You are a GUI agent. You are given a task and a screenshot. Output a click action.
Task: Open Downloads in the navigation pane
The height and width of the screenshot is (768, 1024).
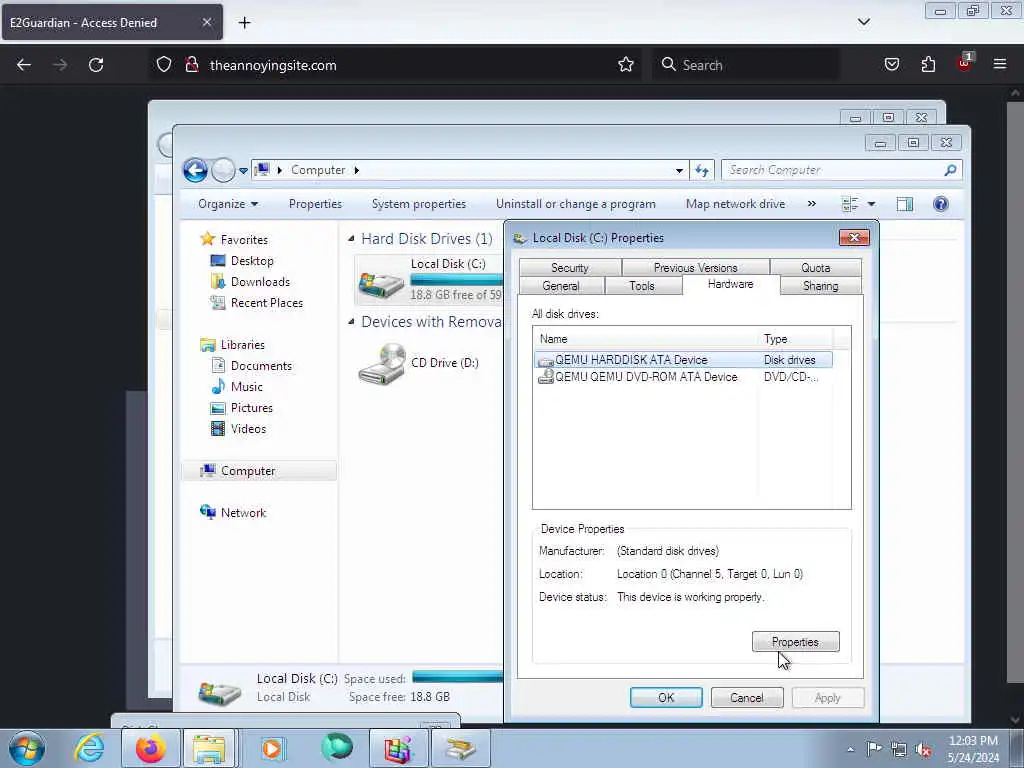point(260,281)
